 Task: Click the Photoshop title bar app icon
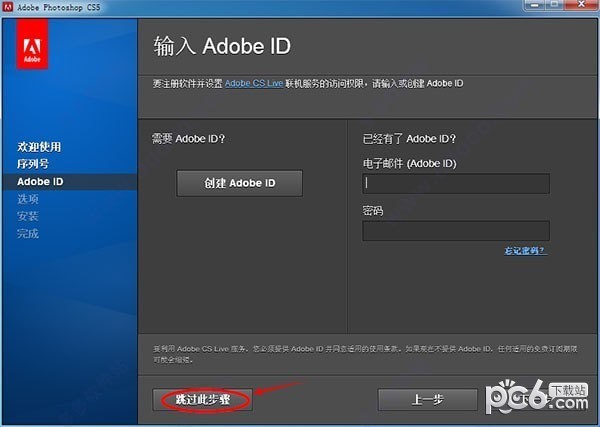[x=7, y=7]
